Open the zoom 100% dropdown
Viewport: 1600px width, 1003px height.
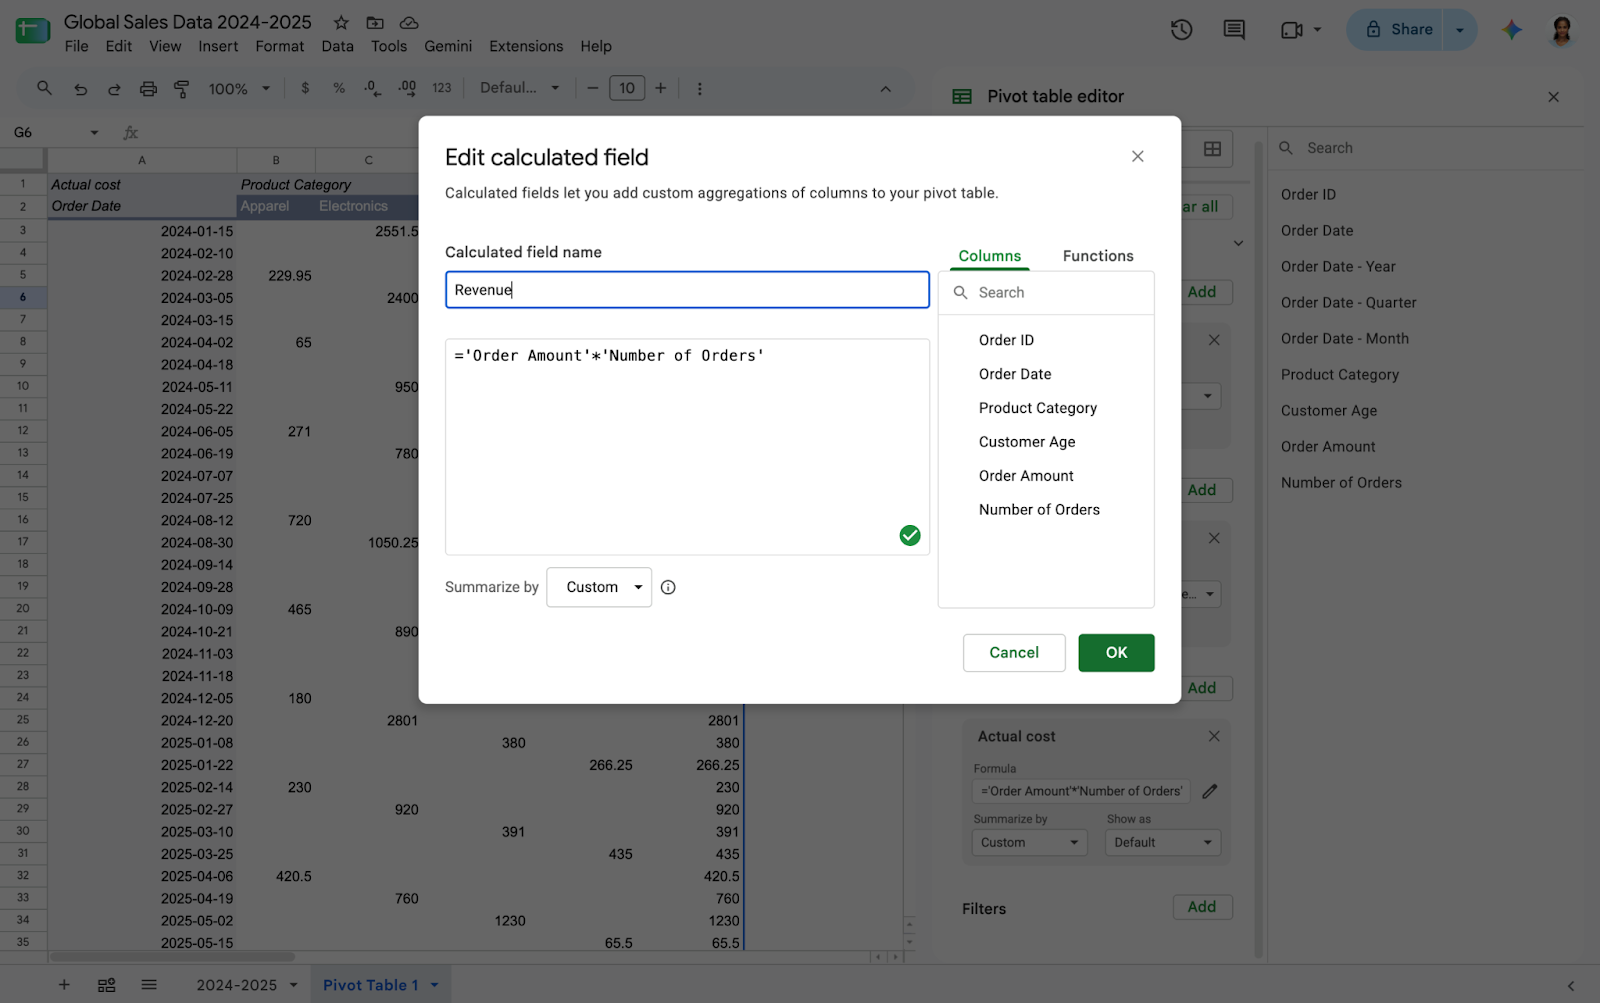[239, 89]
